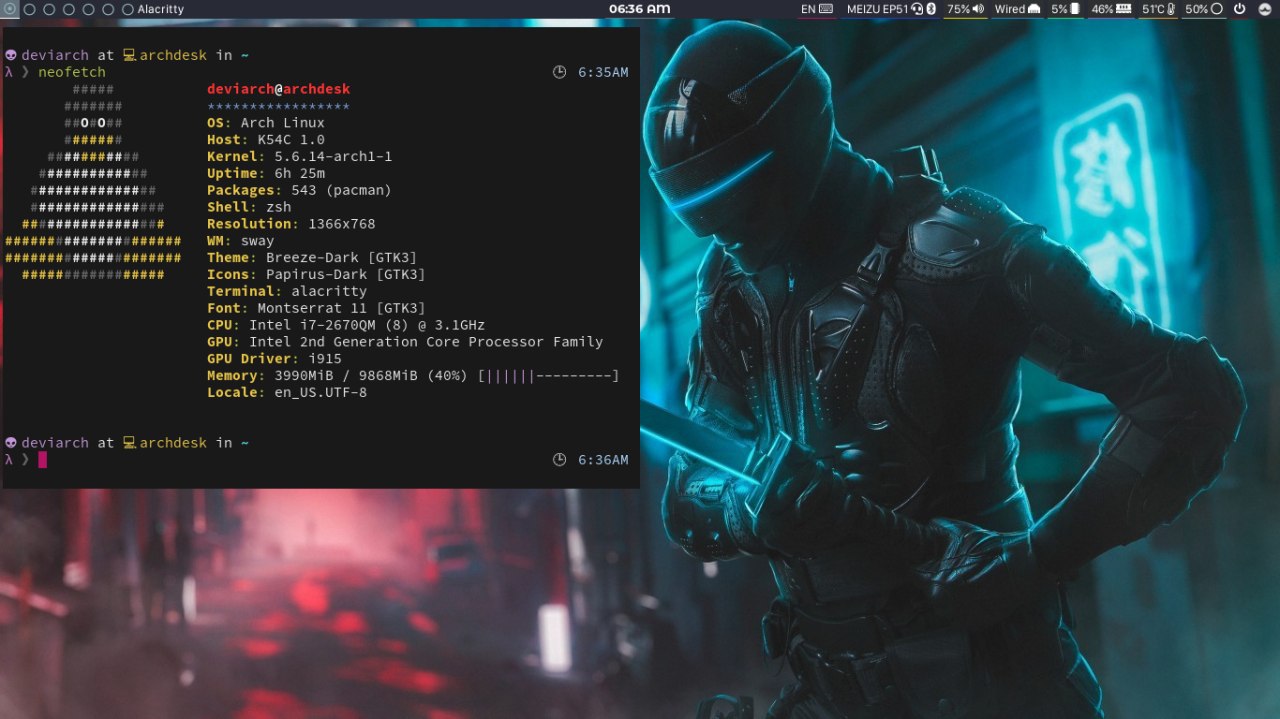Screen dimensions: 1280x719
Task: Click the Theme: Breeze-Dark [GTK3] line
Action: click(312, 258)
